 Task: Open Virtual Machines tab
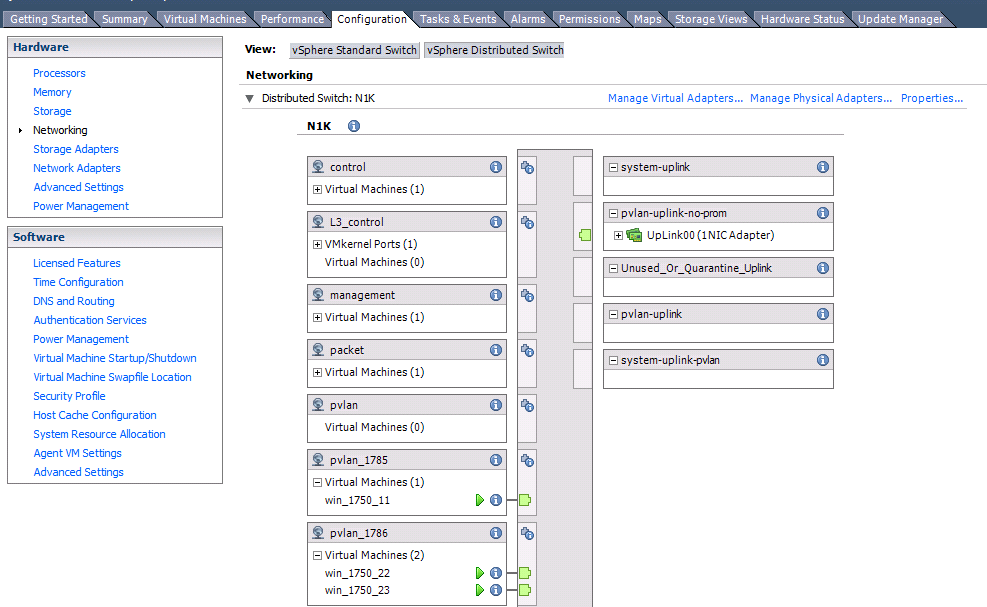[205, 19]
